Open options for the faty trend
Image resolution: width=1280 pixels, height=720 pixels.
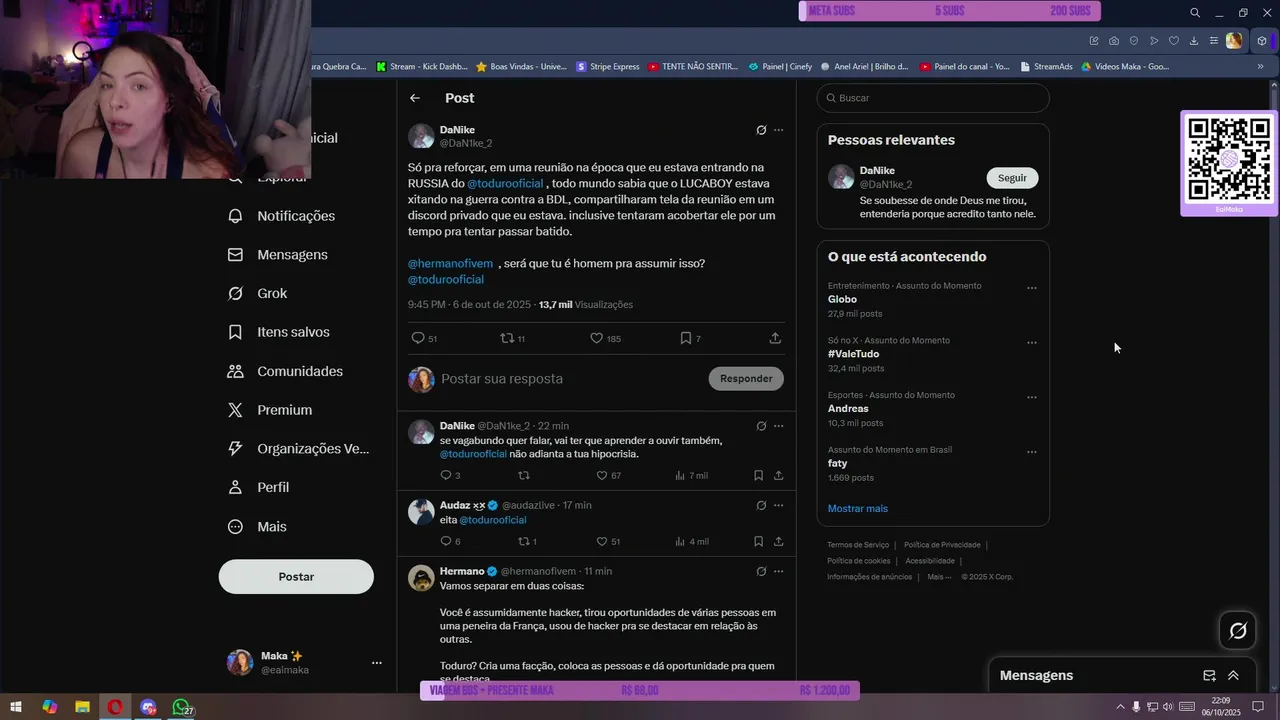[1032, 452]
